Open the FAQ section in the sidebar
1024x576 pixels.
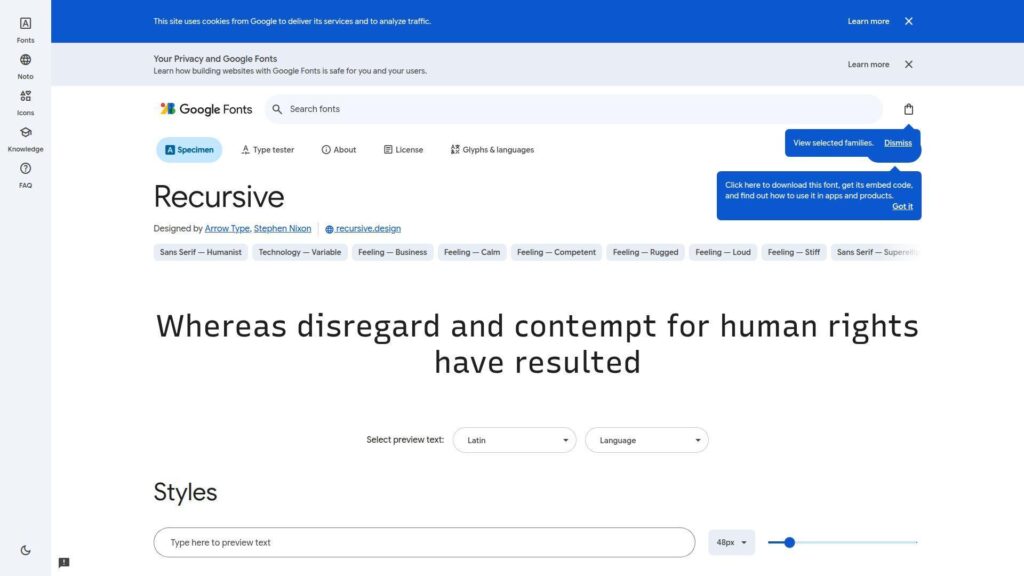25,177
